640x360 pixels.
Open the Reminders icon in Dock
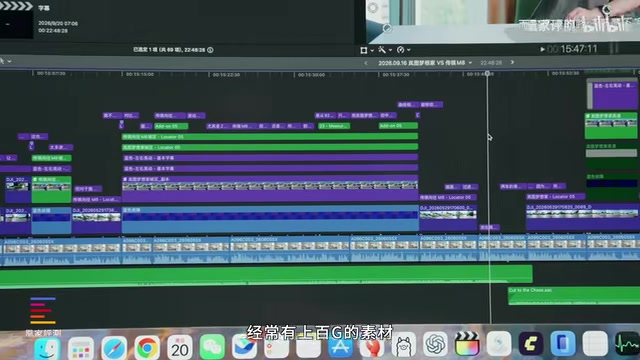[276, 346]
